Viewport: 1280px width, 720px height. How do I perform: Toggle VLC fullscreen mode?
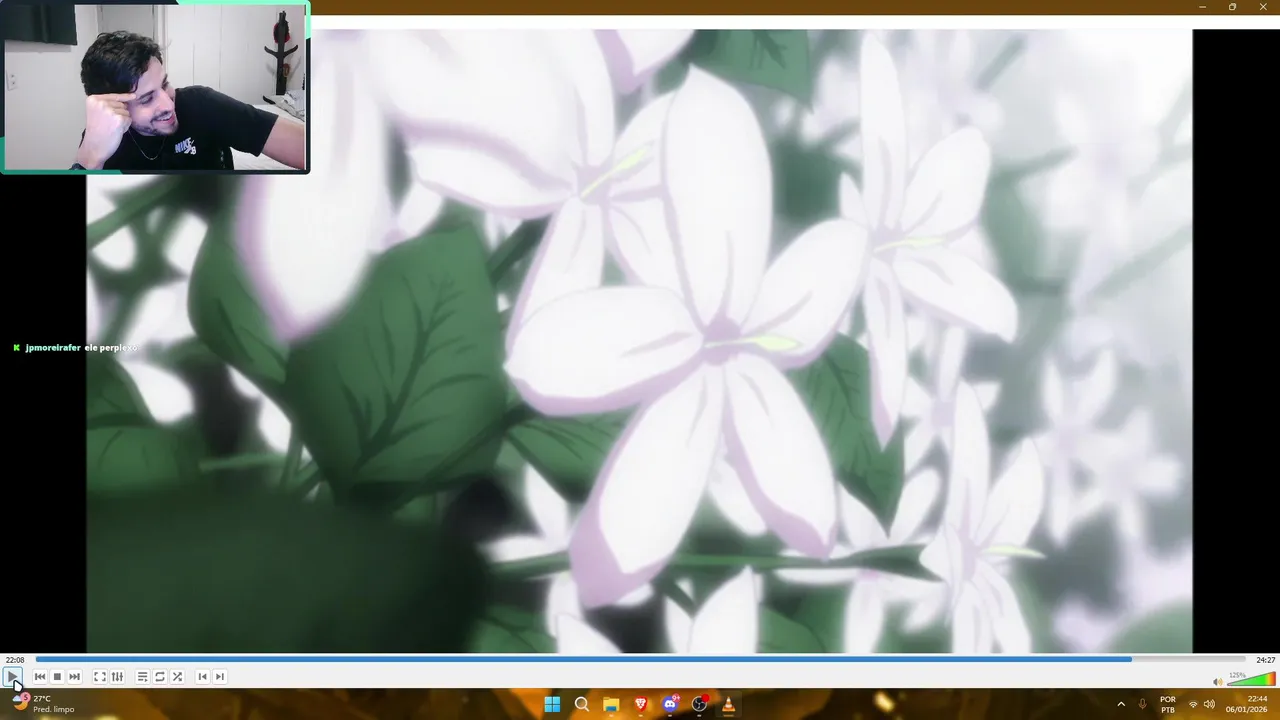tap(100, 677)
